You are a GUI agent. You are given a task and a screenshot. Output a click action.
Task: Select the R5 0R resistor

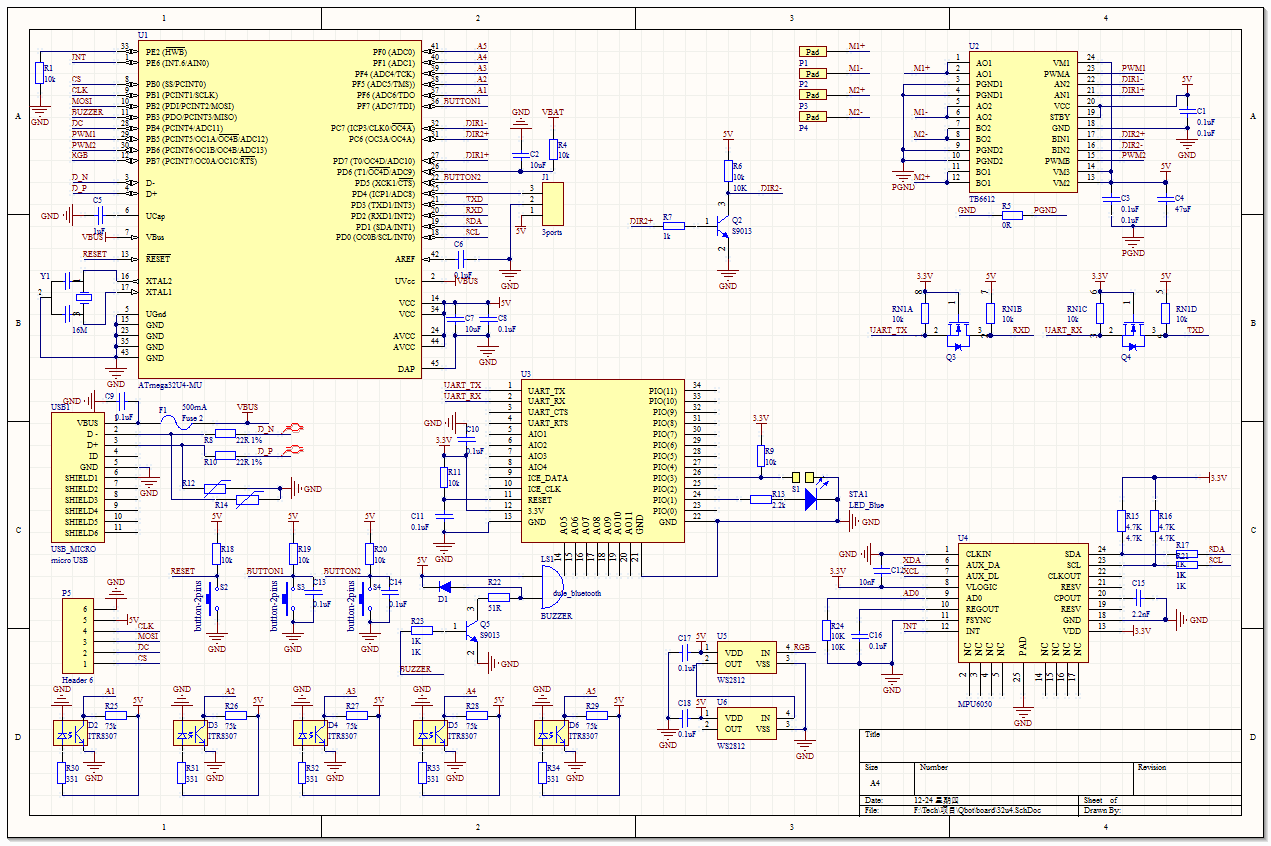1006,213
